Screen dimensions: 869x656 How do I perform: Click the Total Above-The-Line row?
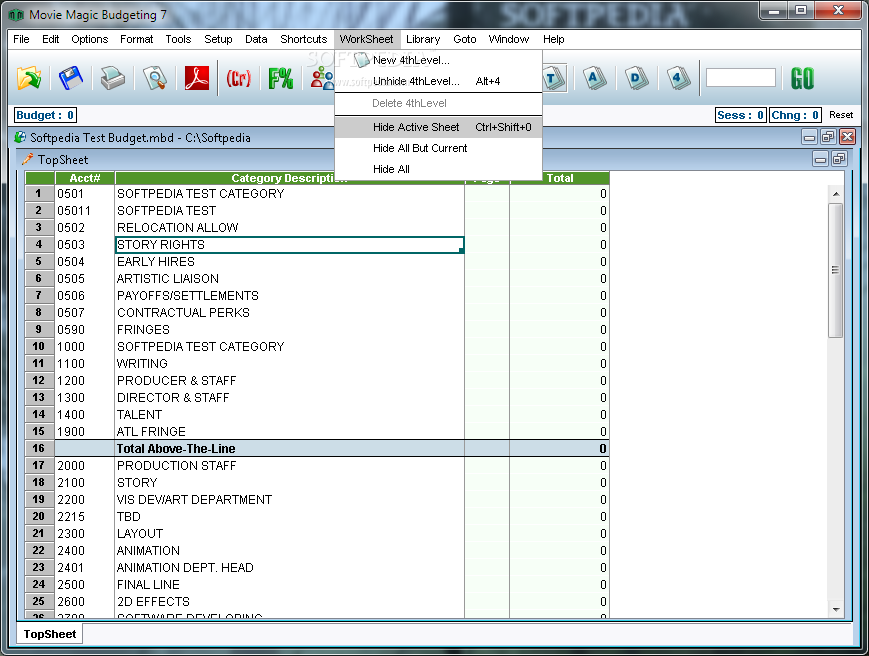317,448
